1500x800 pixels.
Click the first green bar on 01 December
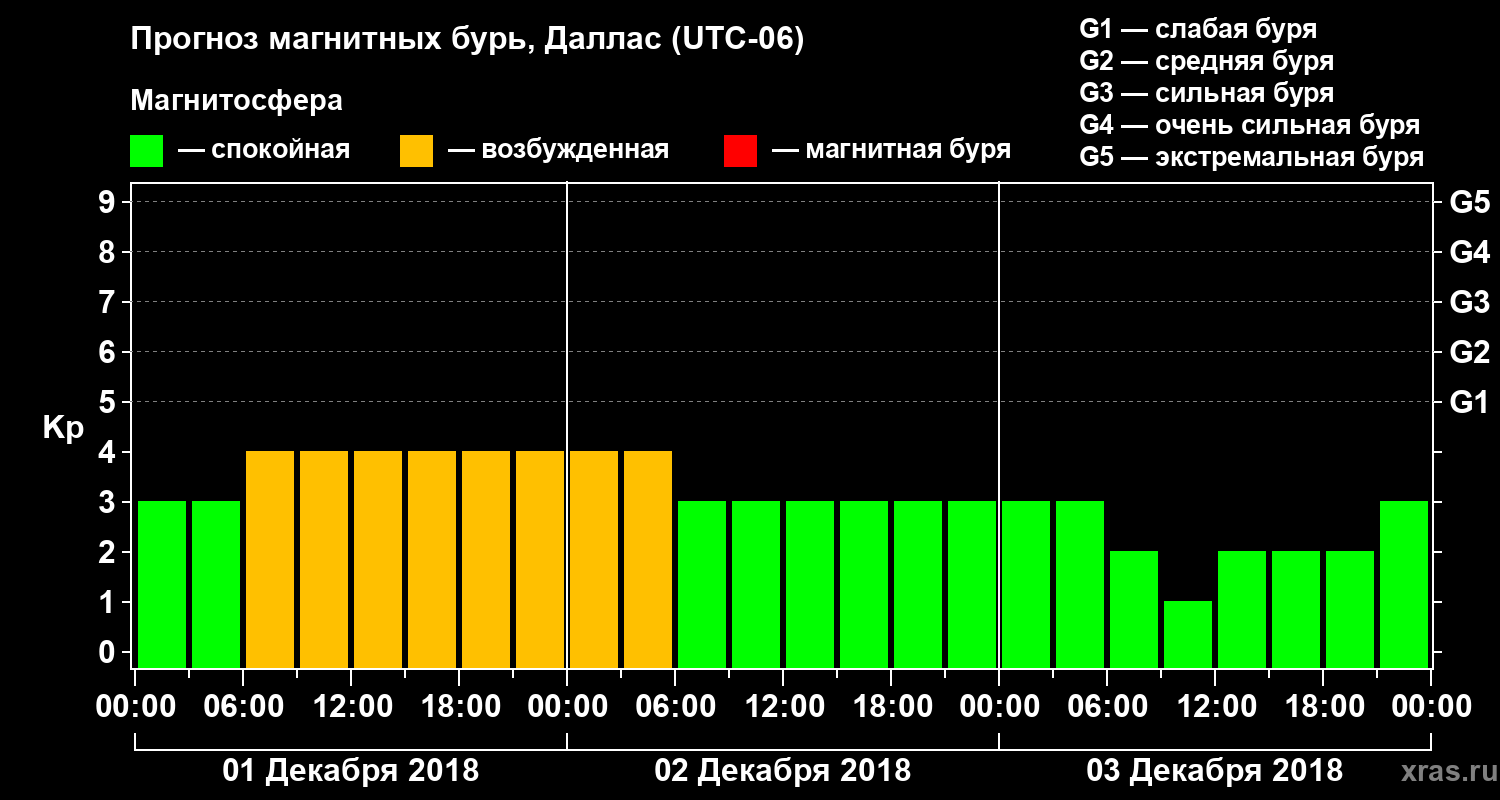click(162, 584)
